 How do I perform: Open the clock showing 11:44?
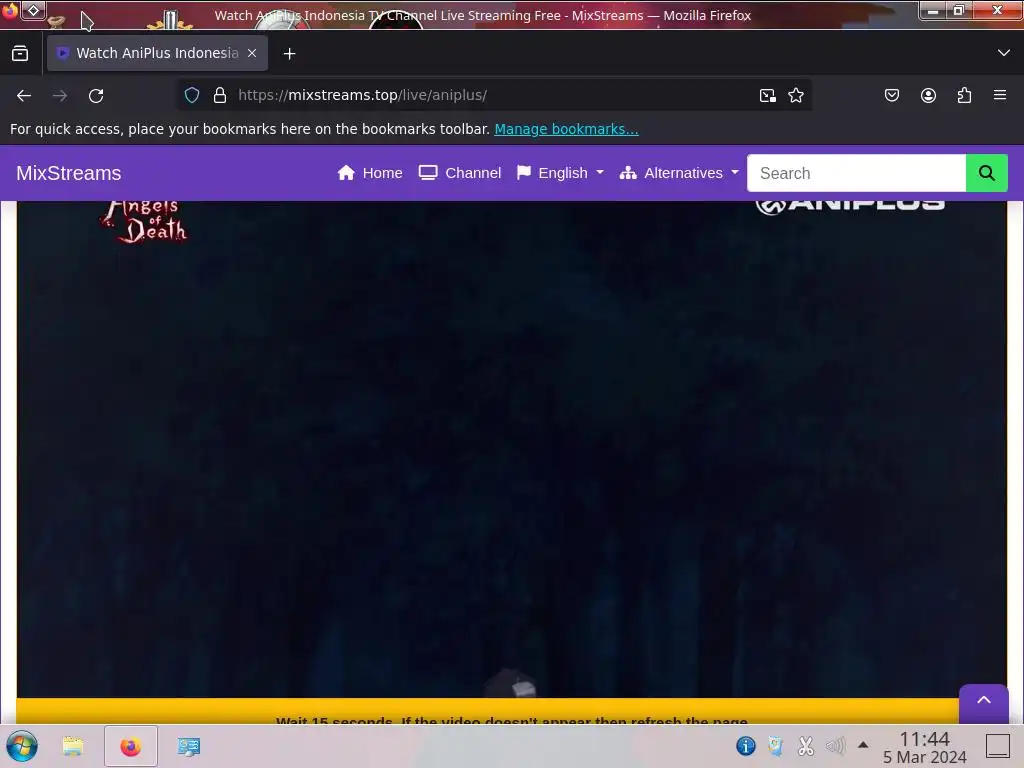coord(924,748)
